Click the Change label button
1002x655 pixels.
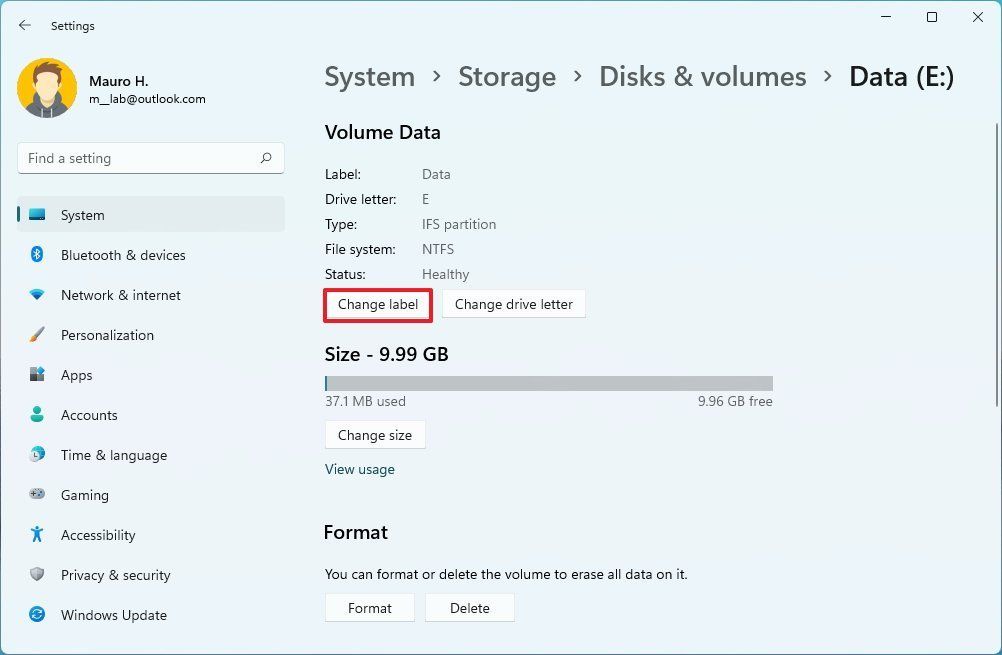(x=377, y=304)
